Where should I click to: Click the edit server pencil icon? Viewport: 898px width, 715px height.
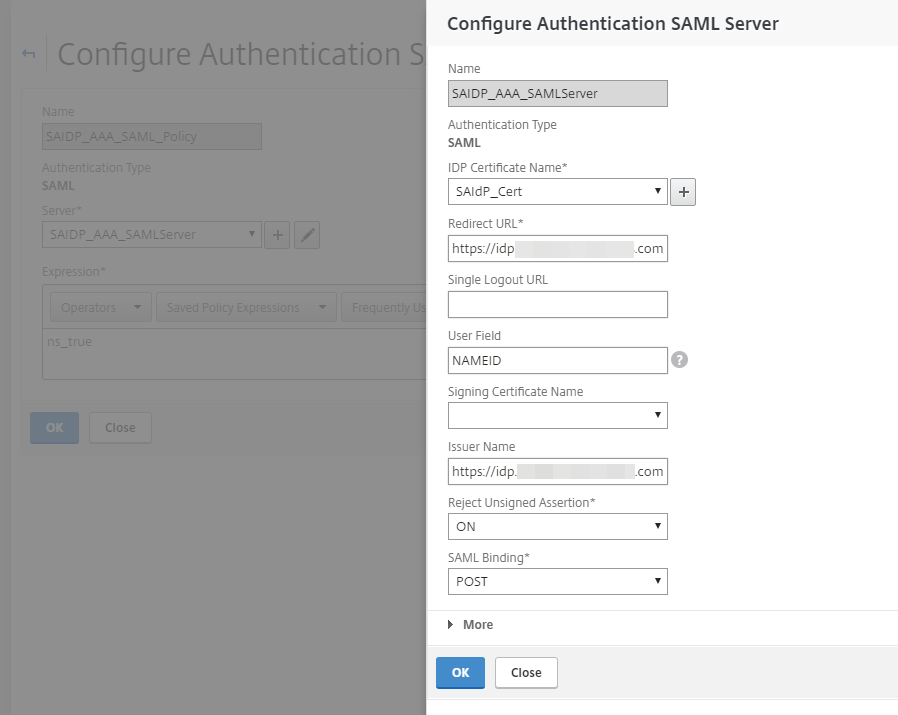click(307, 235)
